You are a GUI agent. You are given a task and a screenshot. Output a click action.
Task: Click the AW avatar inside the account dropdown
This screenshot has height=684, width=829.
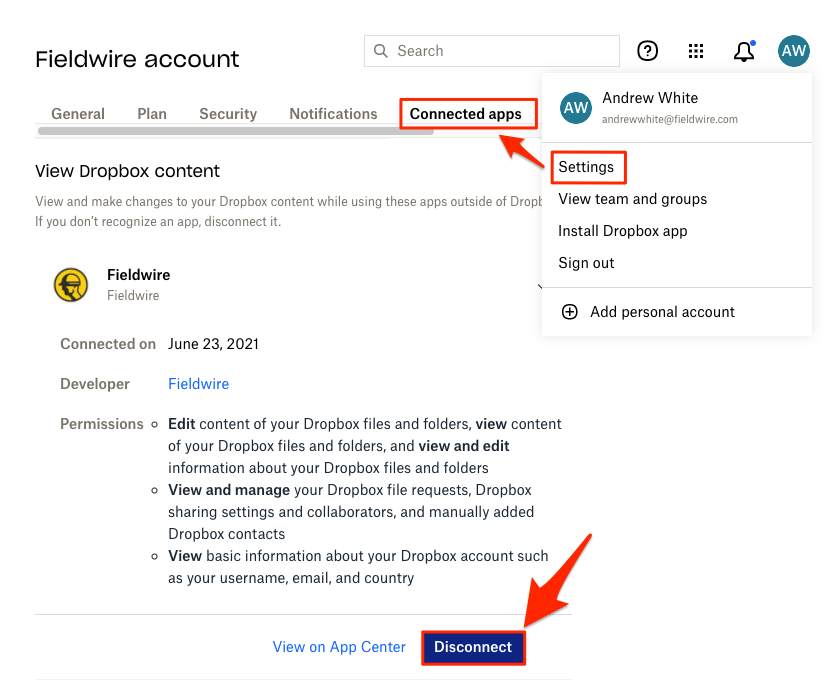[x=576, y=108]
